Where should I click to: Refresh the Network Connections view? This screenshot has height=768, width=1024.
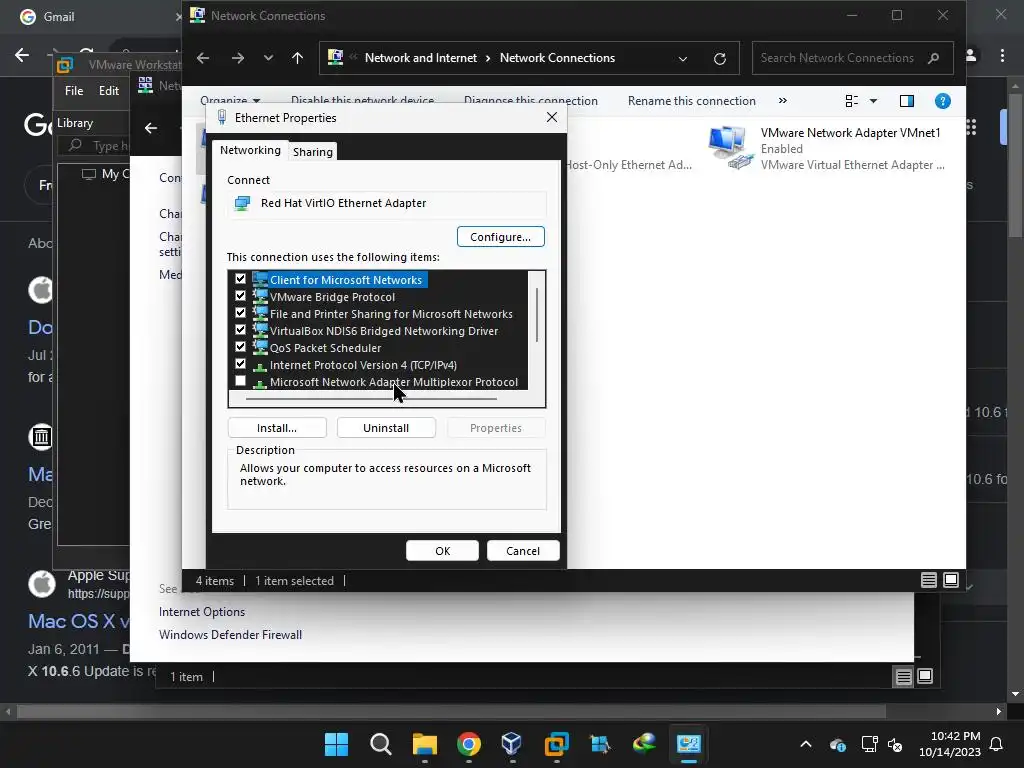point(720,58)
